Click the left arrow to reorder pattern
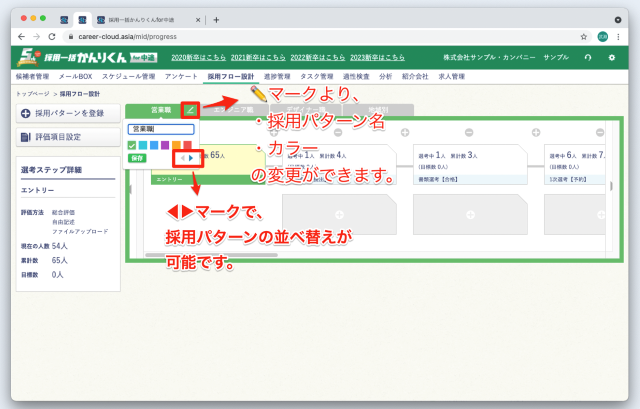This screenshot has height=409, width=640. (x=181, y=158)
